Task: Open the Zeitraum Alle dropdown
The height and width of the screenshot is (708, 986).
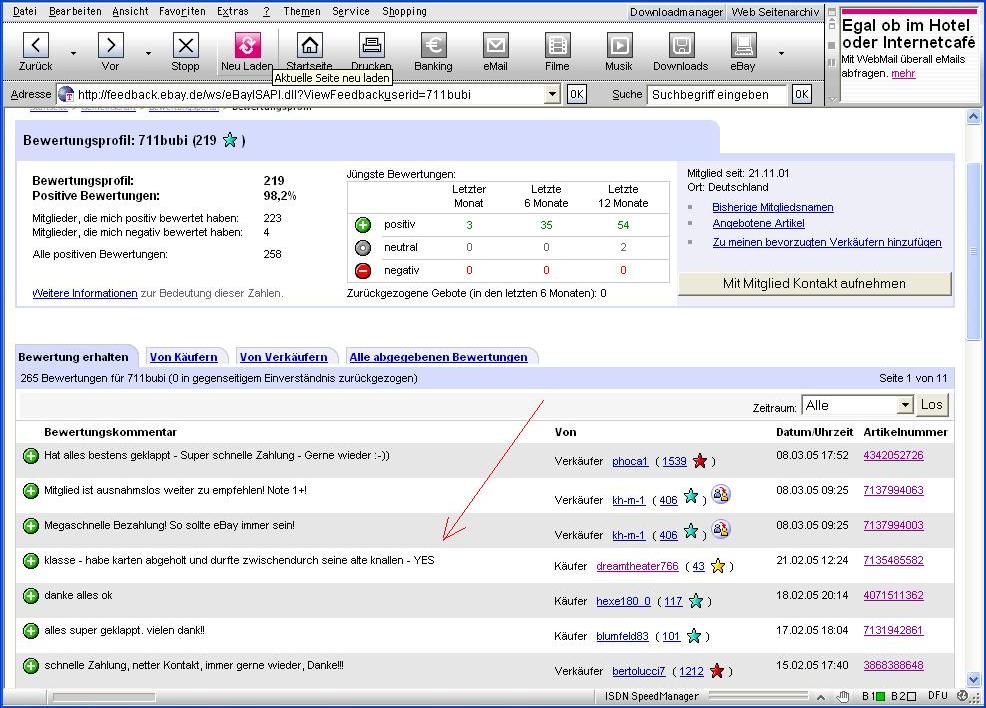Action: tap(905, 405)
